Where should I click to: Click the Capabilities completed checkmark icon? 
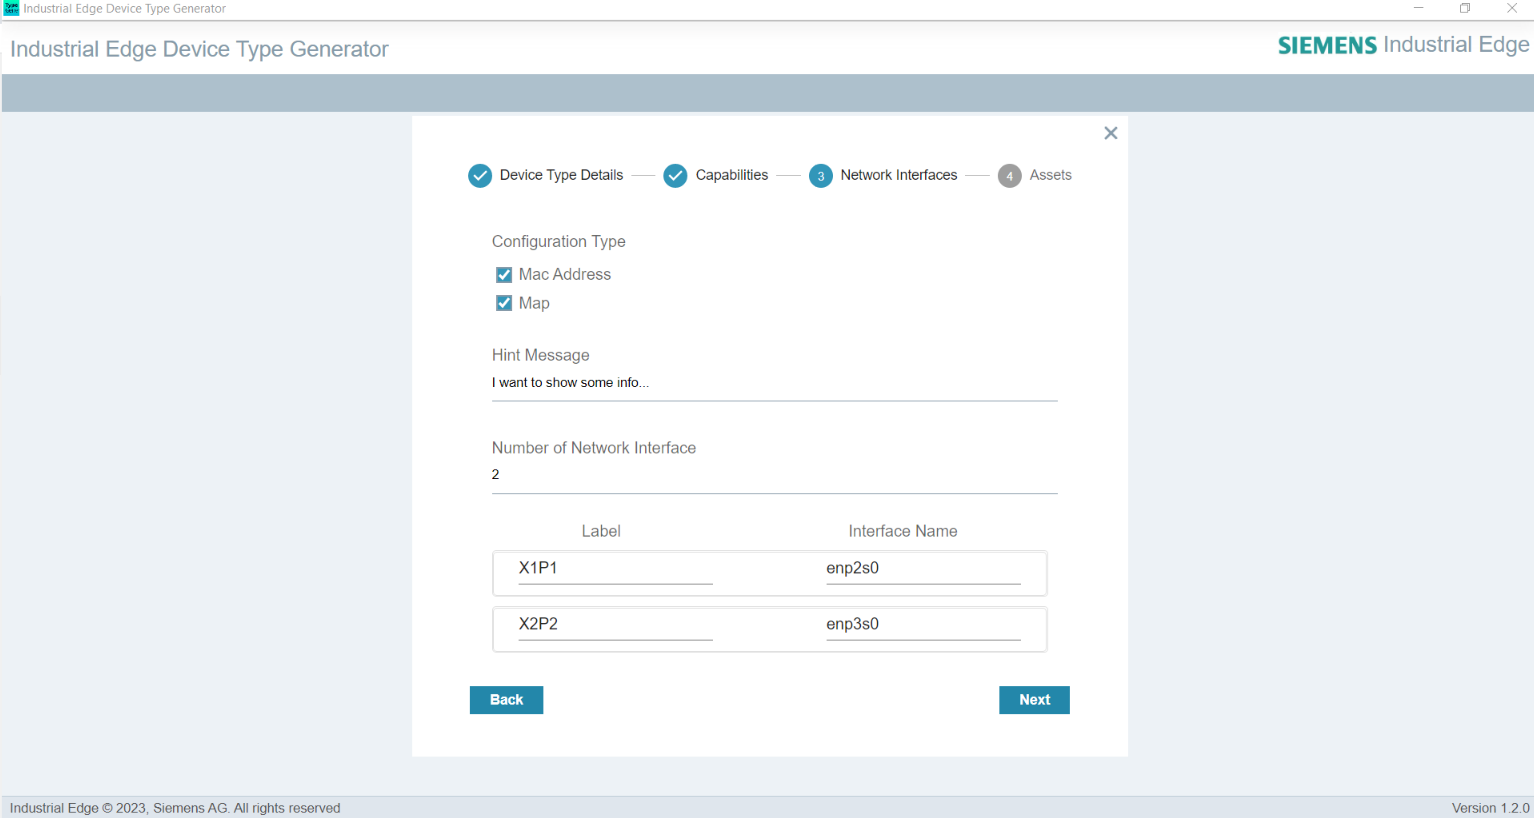(x=675, y=175)
